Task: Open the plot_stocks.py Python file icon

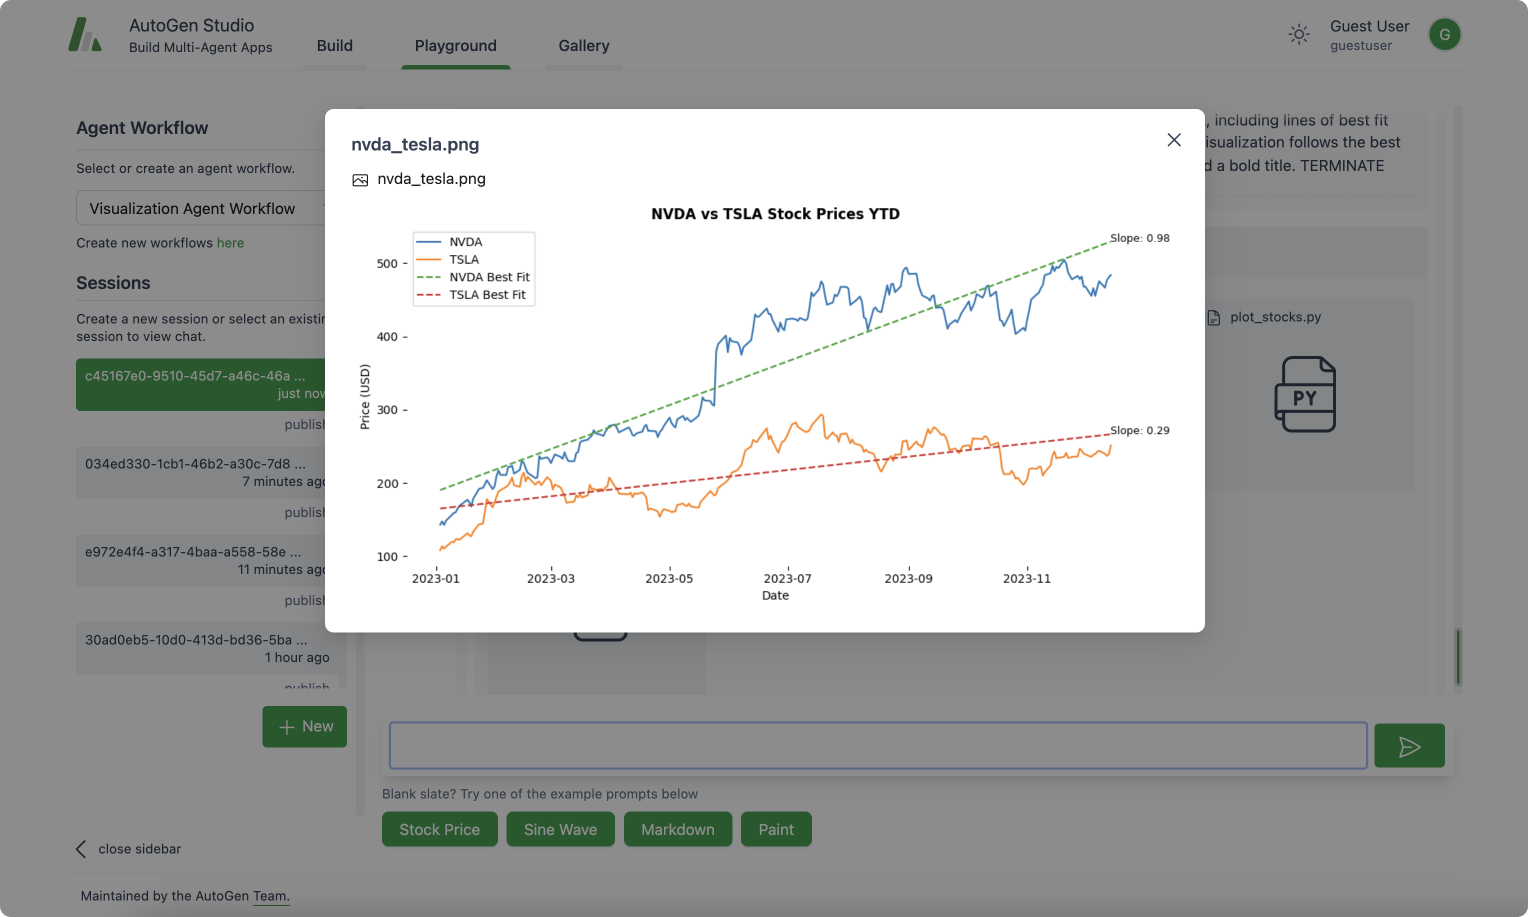Action: tap(1304, 394)
